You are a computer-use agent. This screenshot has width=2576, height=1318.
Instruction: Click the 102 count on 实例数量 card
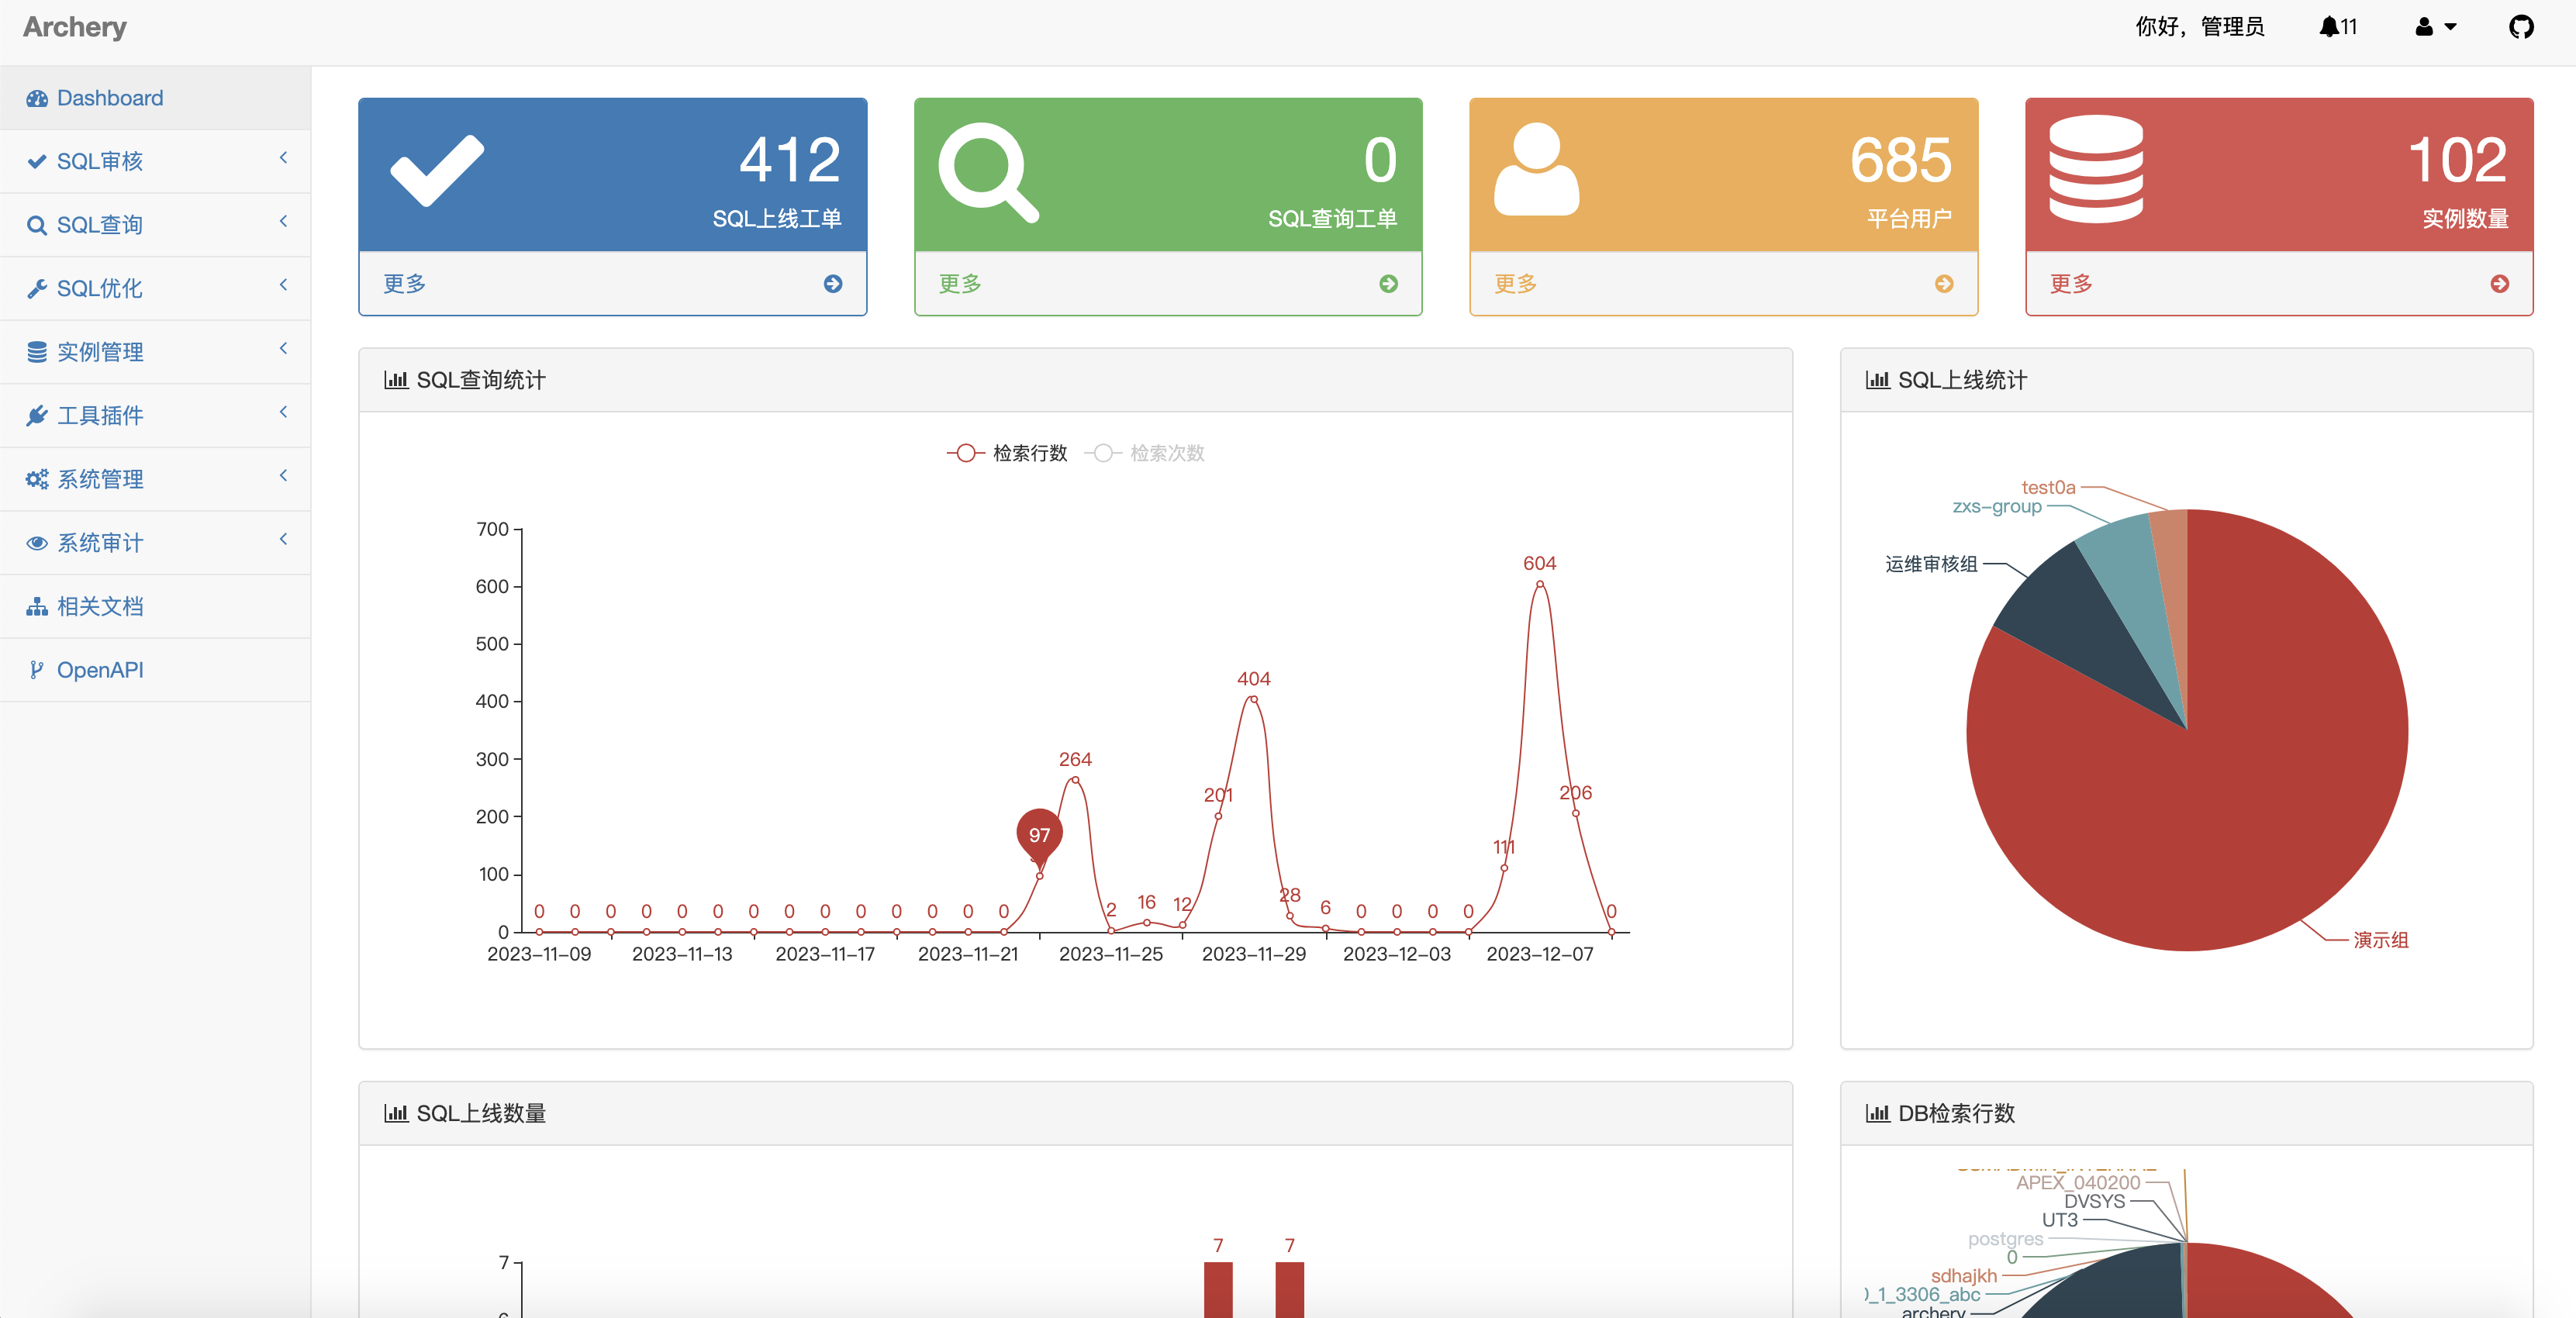pos(2457,160)
